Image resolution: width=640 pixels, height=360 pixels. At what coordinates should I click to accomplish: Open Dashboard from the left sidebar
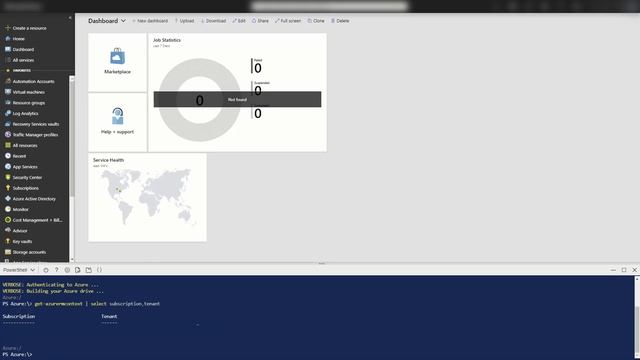(x=20, y=49)
